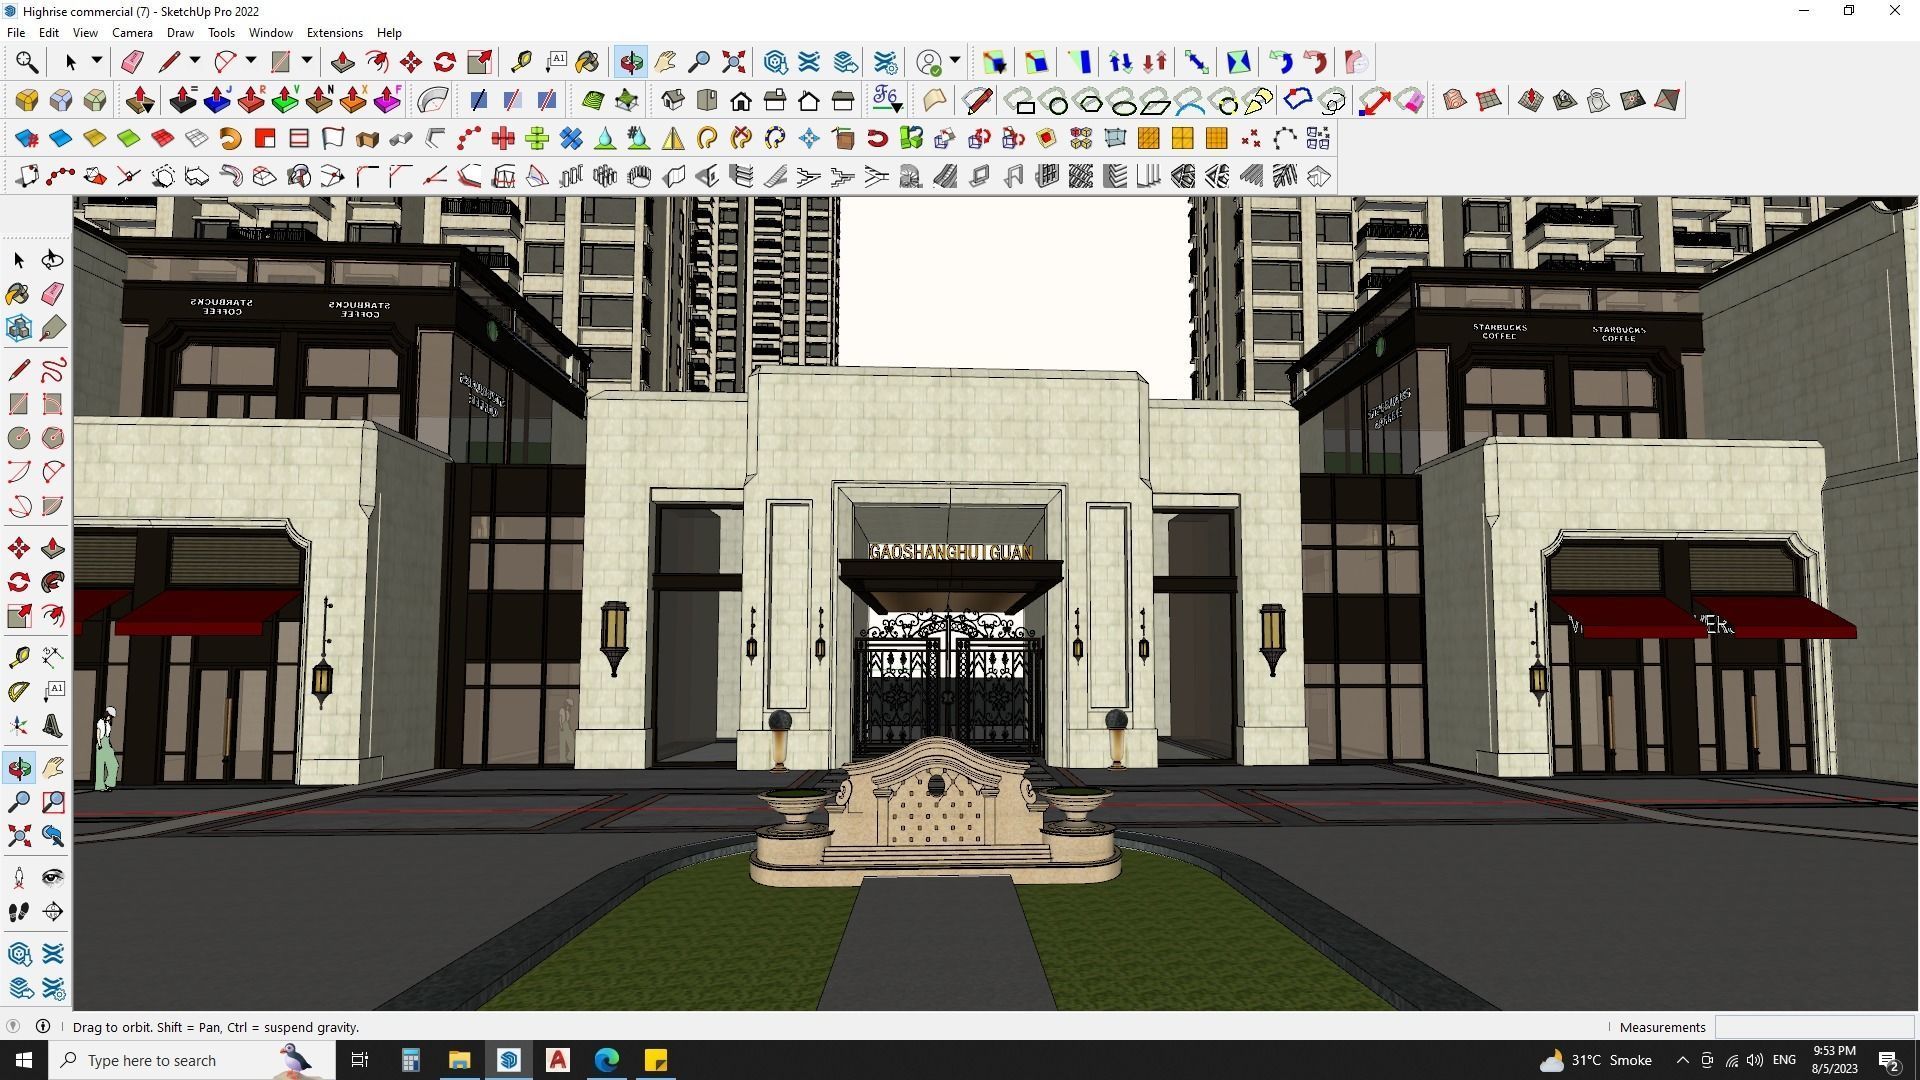Select the Protractor tool in left toolbar

click(x=19, y=692)
